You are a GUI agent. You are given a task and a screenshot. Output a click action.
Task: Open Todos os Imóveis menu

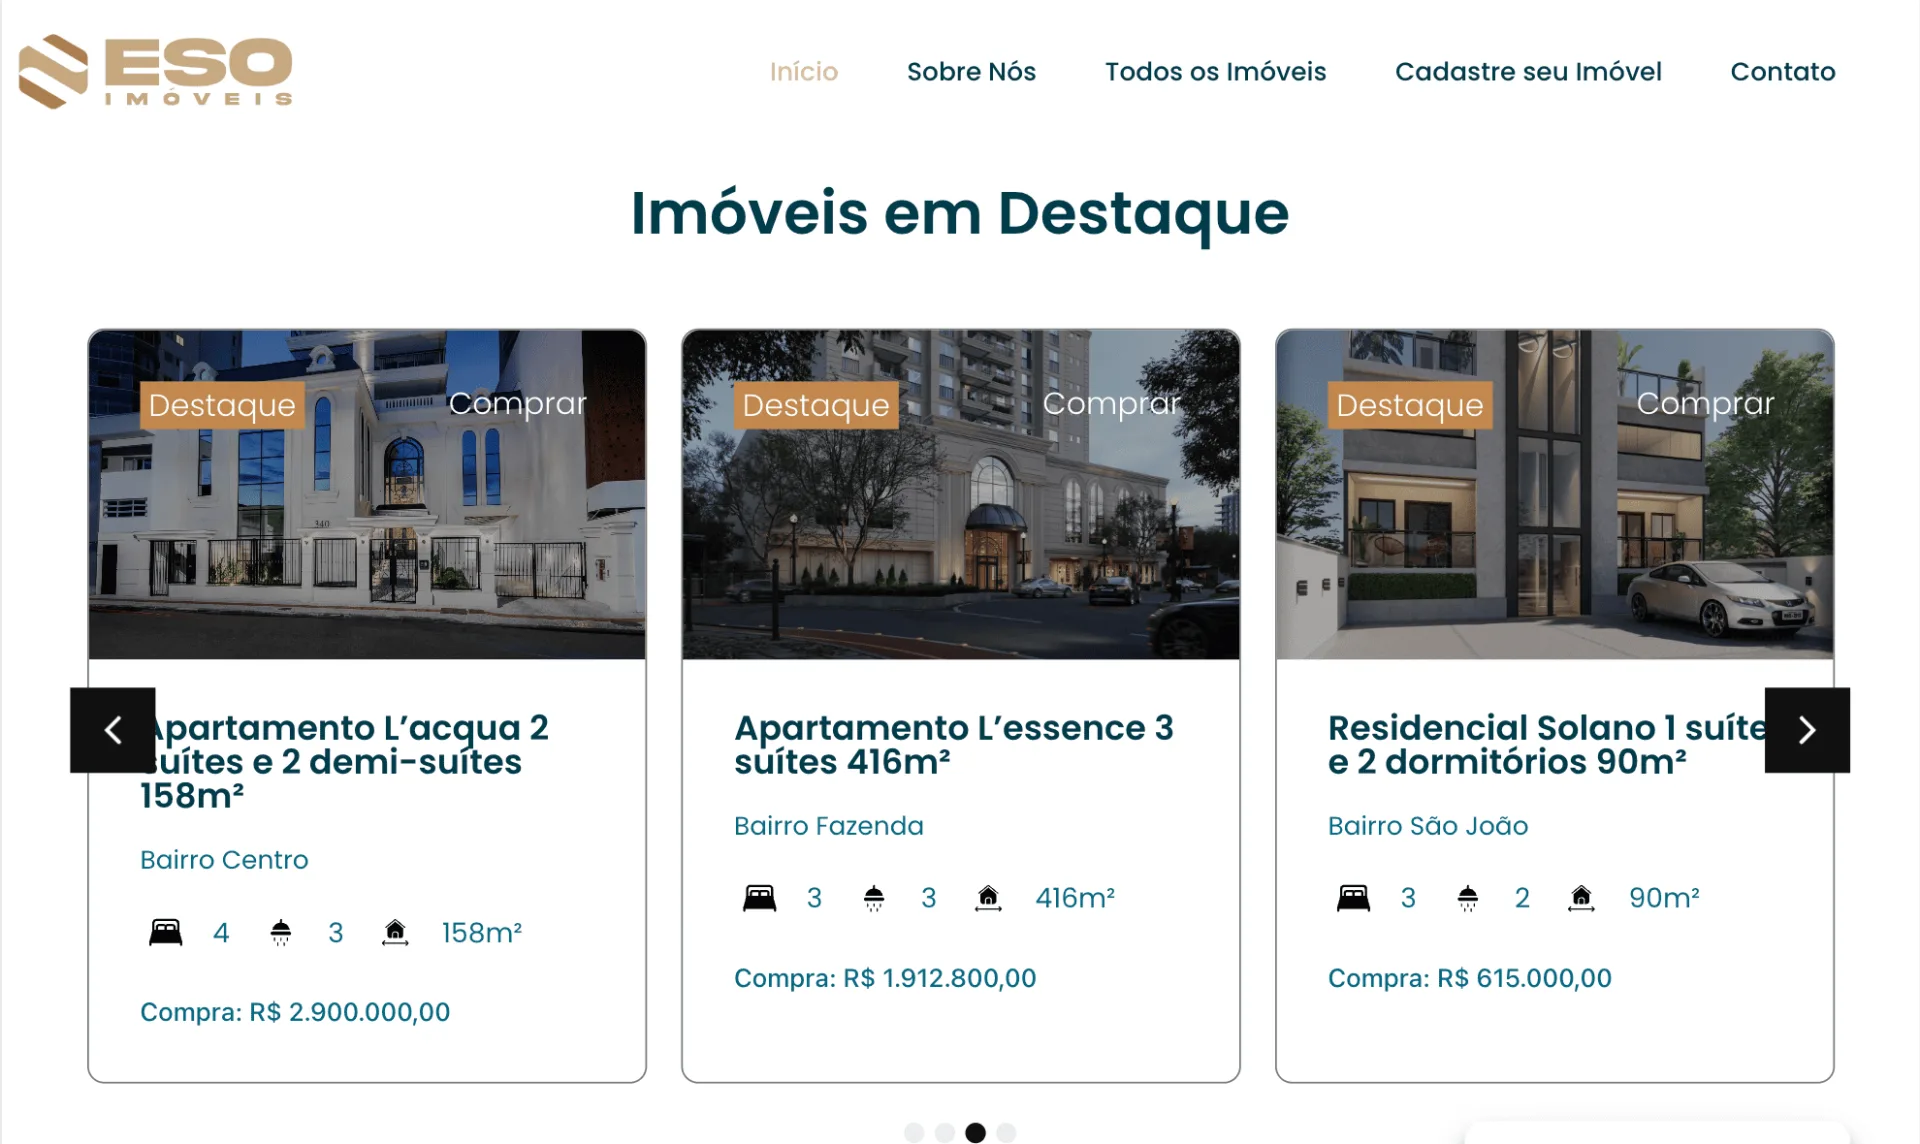click(1215, 72)
